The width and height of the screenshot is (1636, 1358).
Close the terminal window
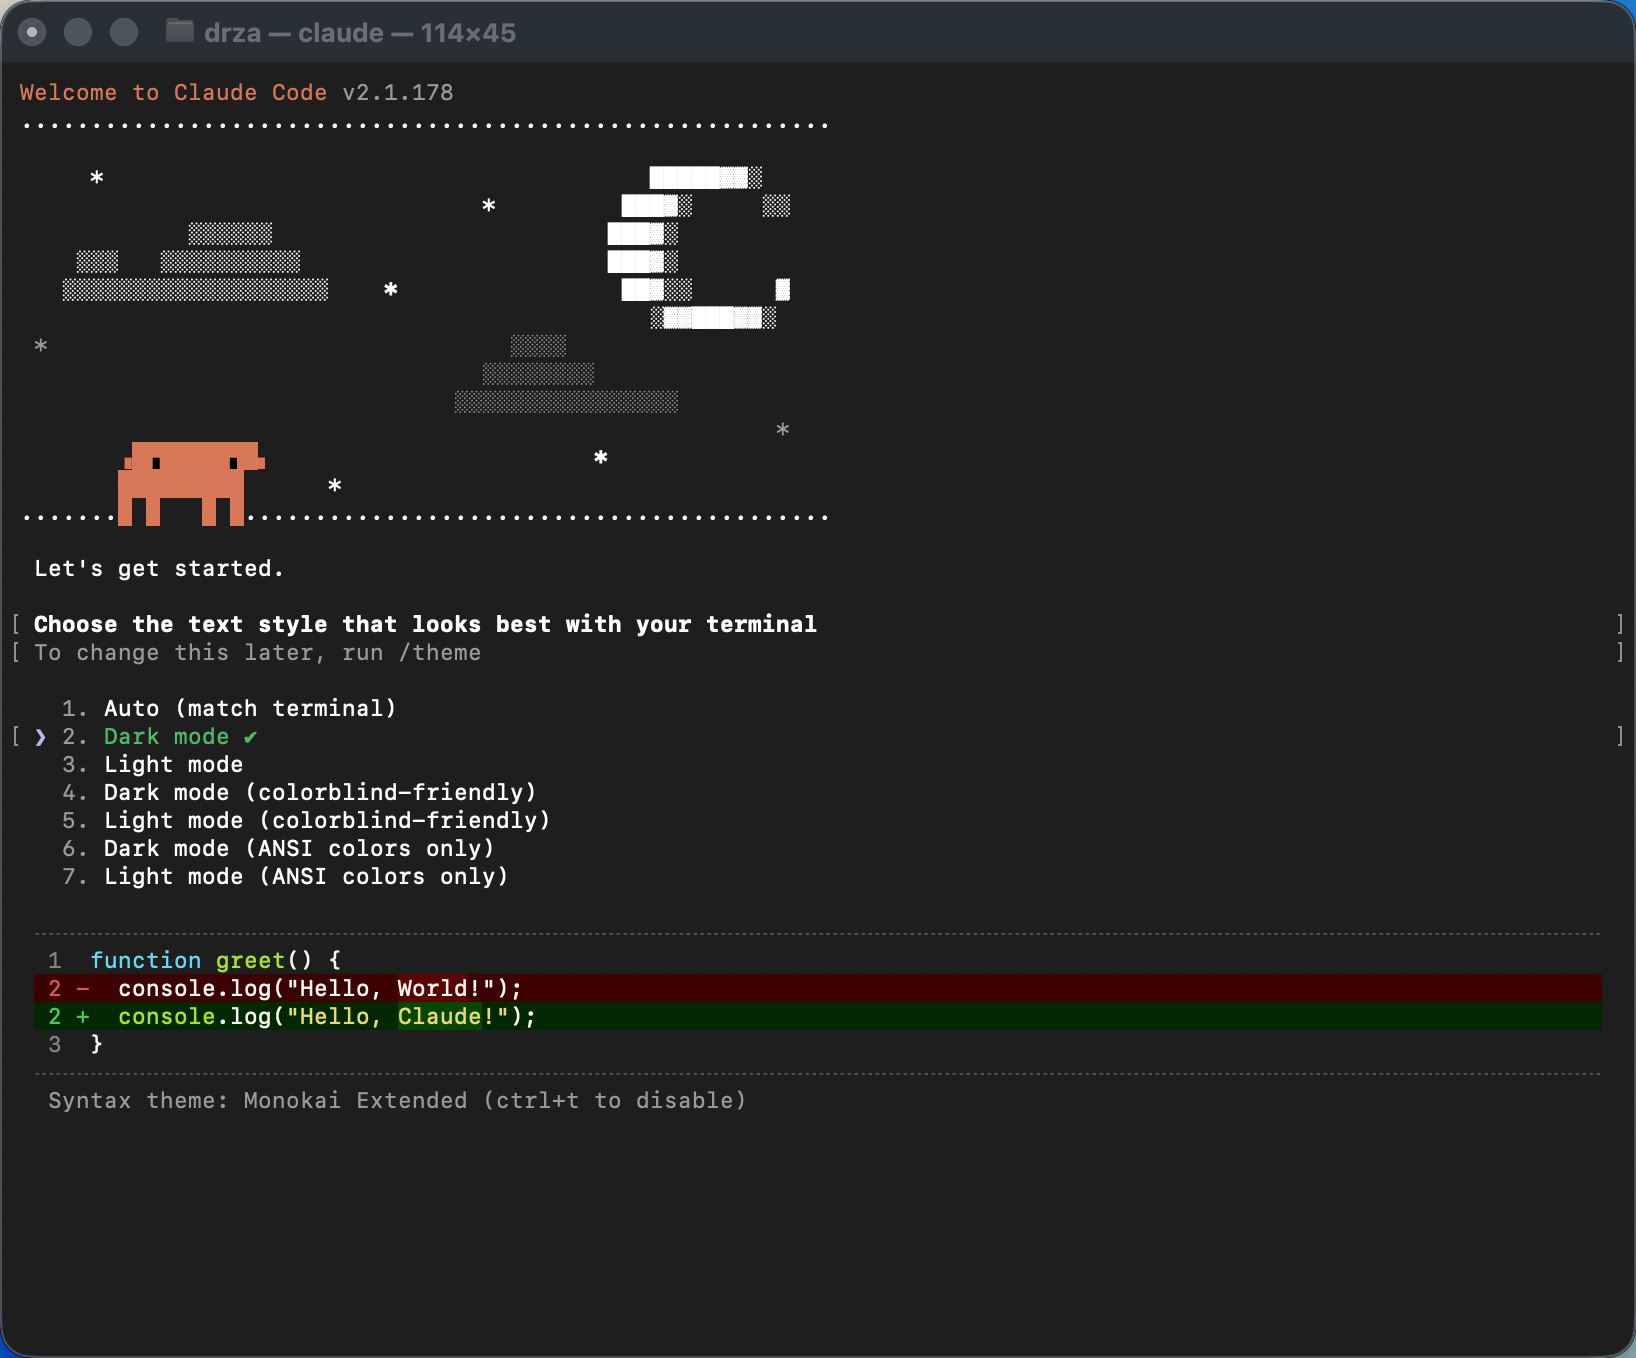tap(32, 32)
